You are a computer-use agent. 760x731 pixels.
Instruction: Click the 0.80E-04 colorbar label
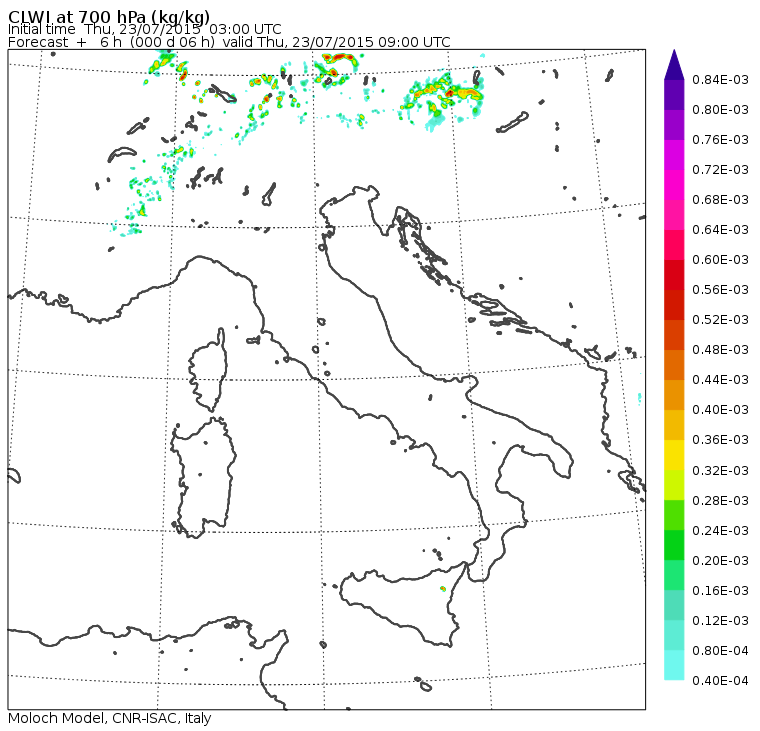[x=720, y=651]
